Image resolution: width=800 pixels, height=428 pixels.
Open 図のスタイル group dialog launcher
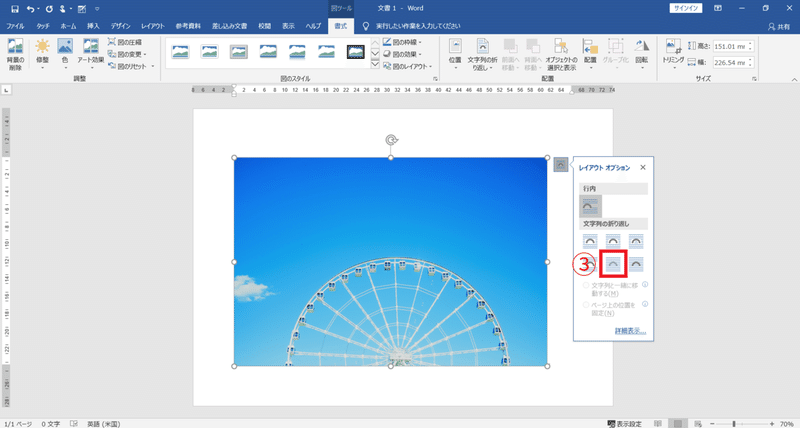(435, 79)
